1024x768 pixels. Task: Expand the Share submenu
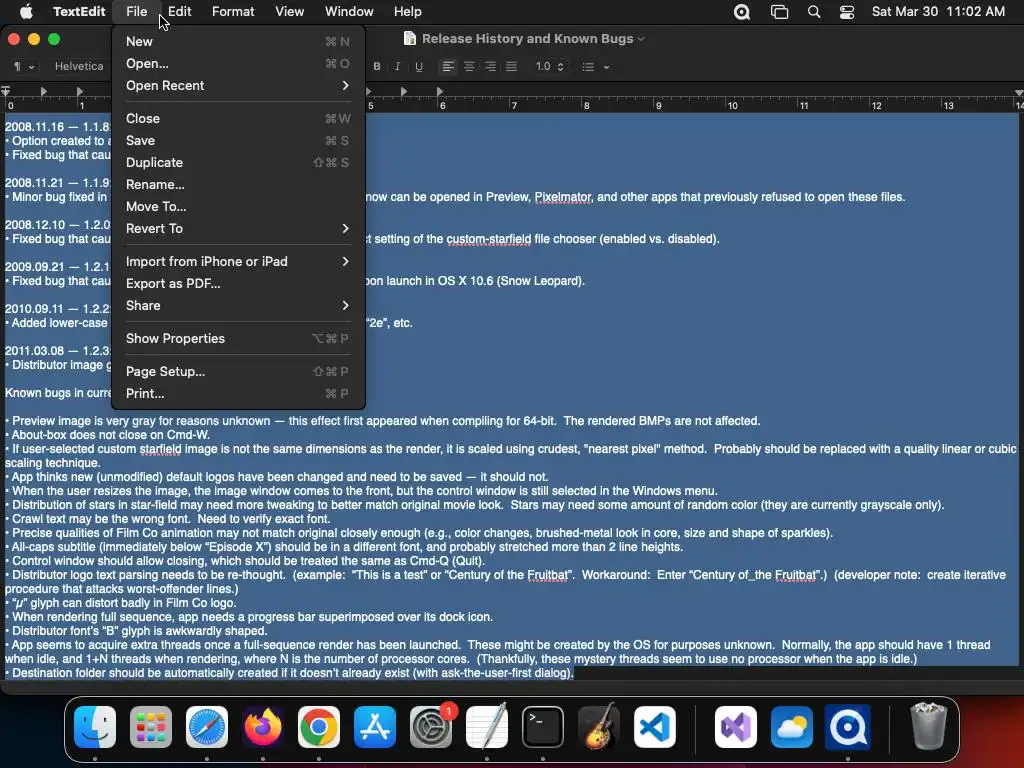click(x=238, y=306)
